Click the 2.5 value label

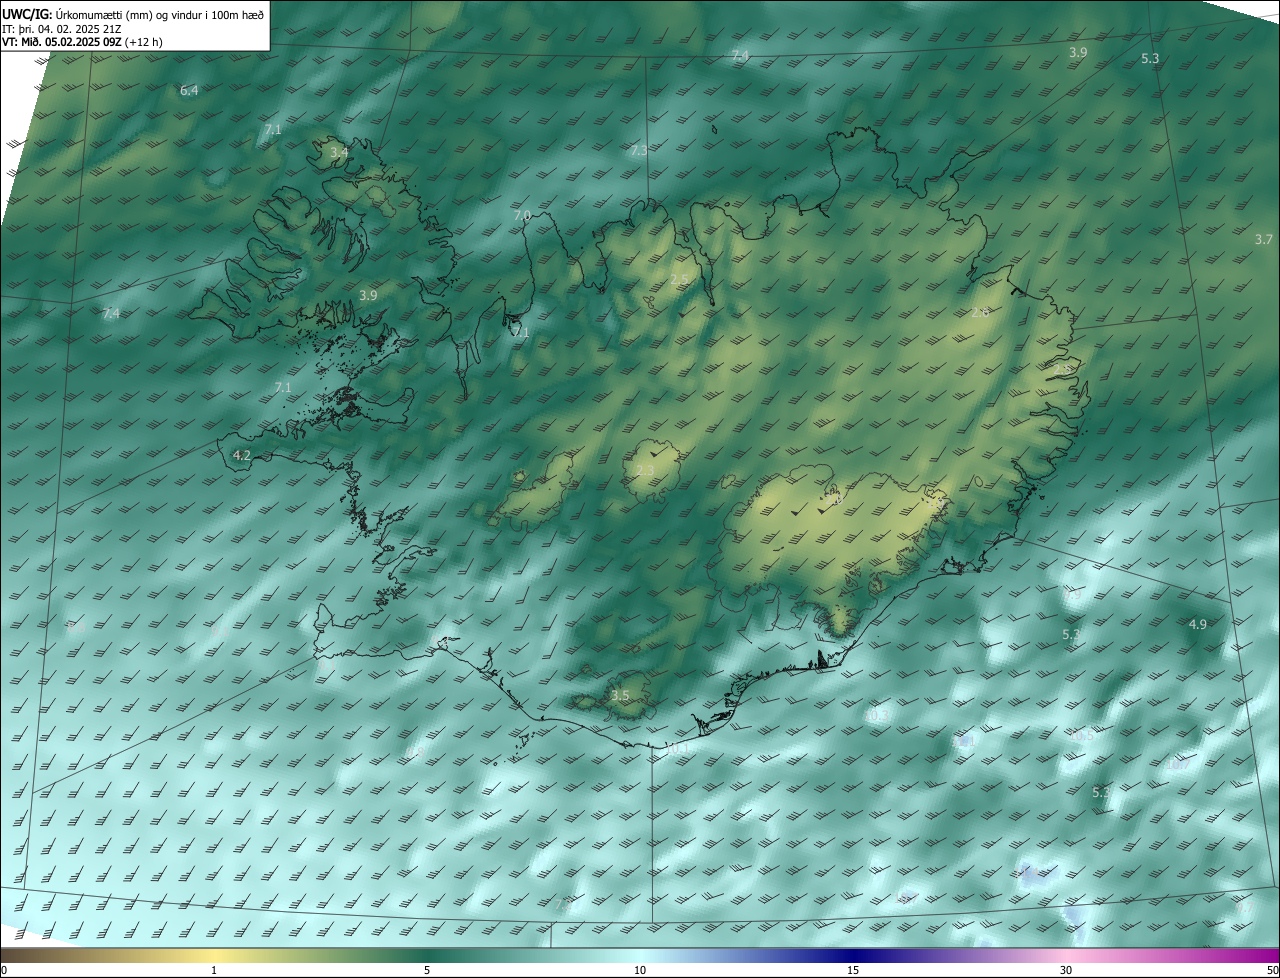679,279
